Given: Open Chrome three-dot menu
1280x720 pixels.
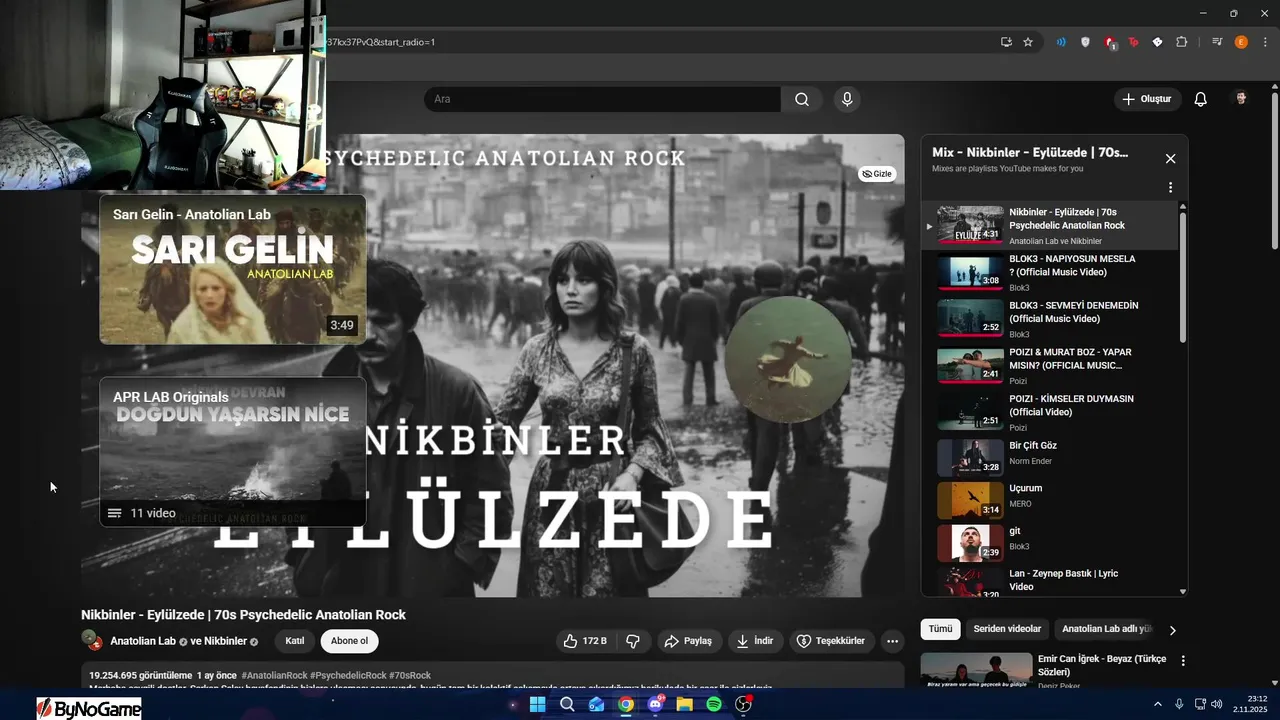Looking at the screenshot, I should [1265, 42].
